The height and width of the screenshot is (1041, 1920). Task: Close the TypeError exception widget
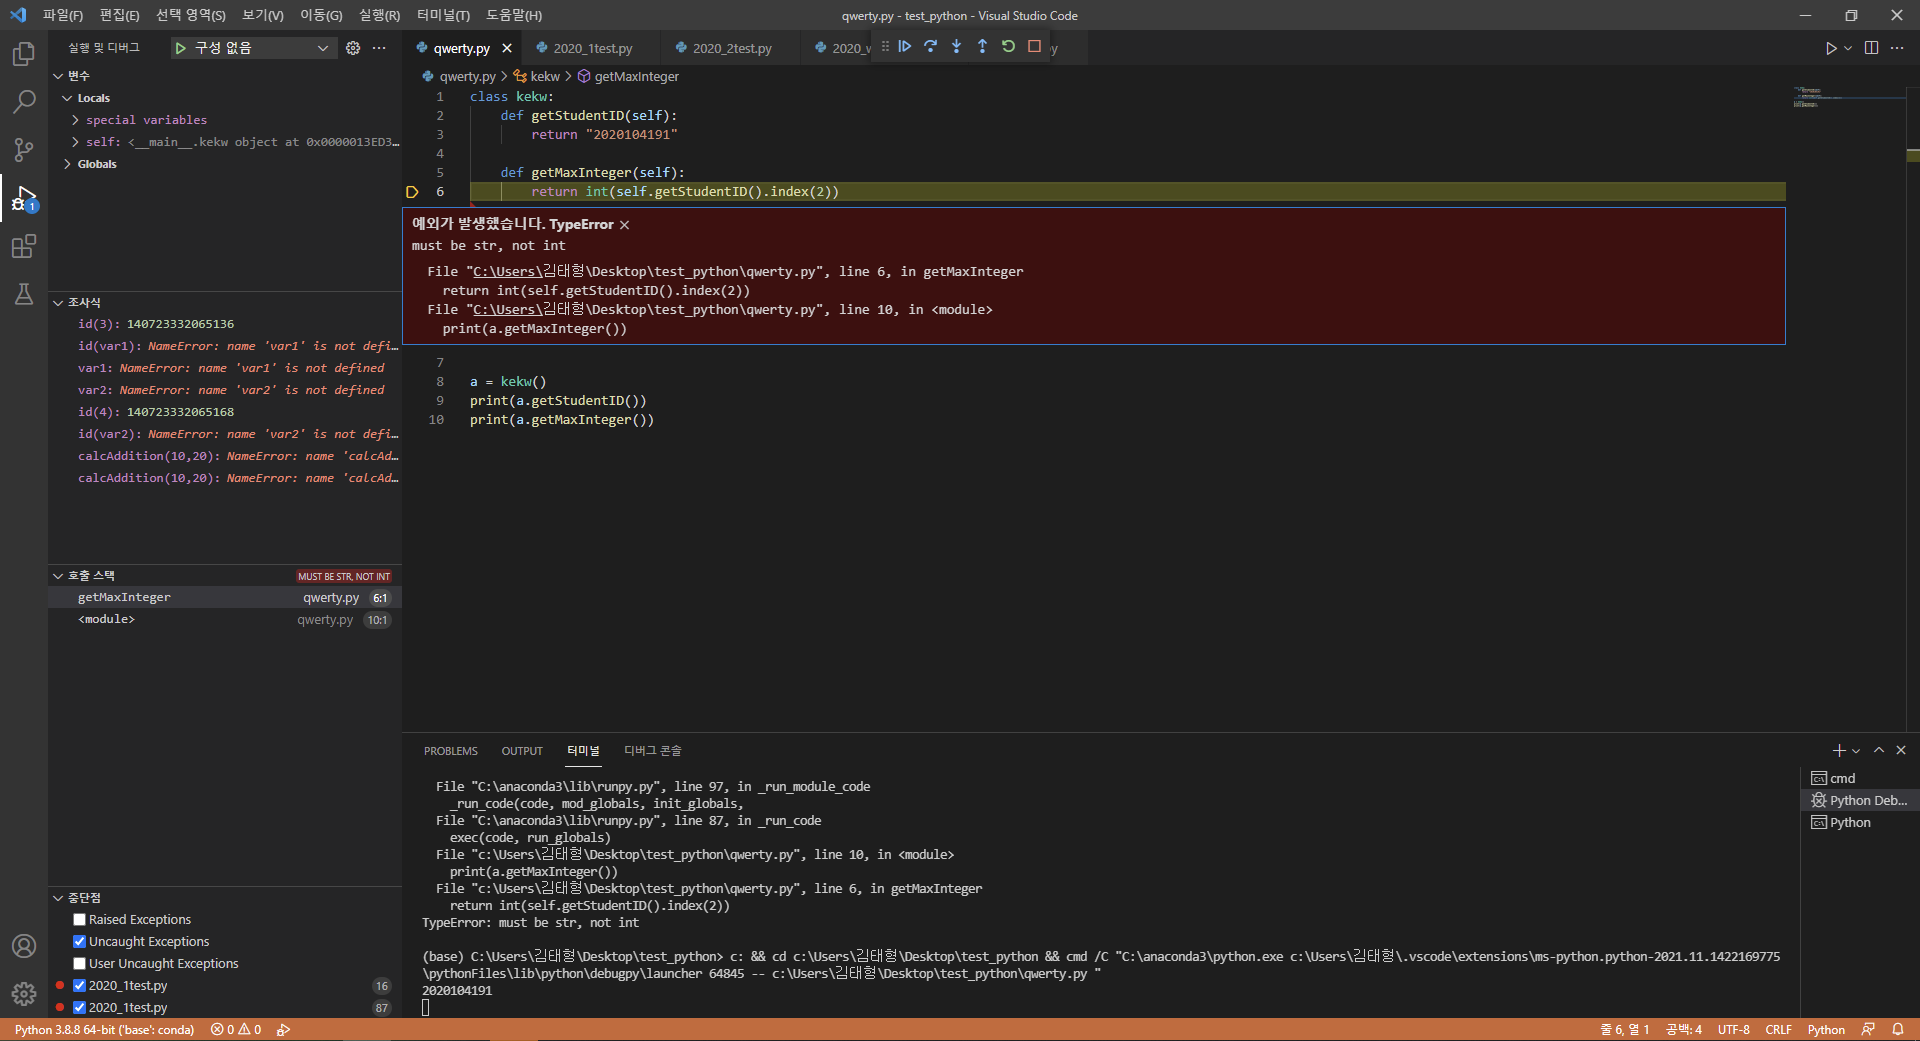coord(624,225)
